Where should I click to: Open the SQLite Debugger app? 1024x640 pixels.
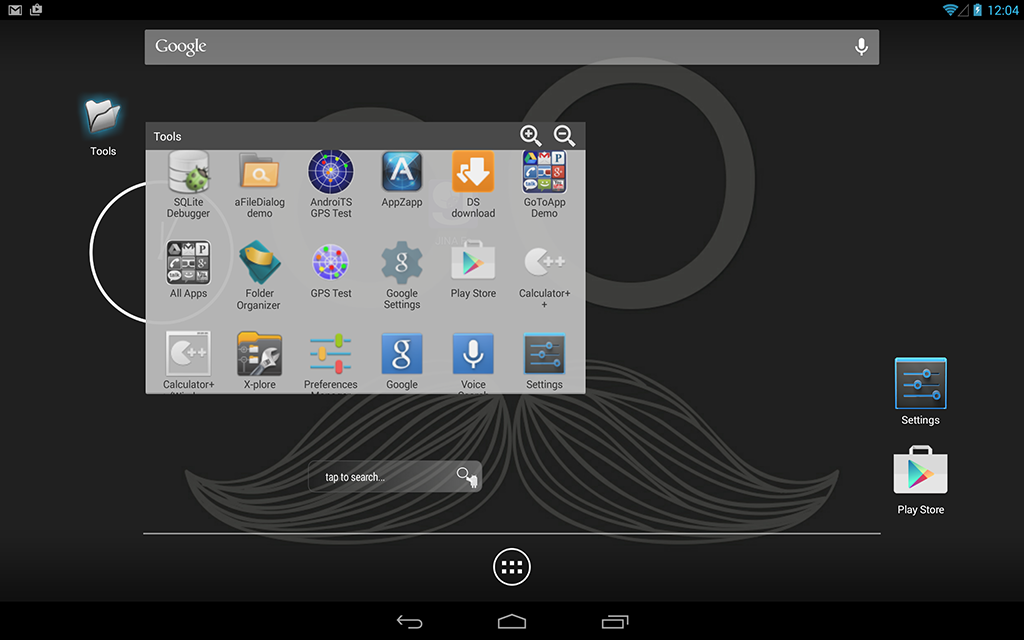[188, 180]
